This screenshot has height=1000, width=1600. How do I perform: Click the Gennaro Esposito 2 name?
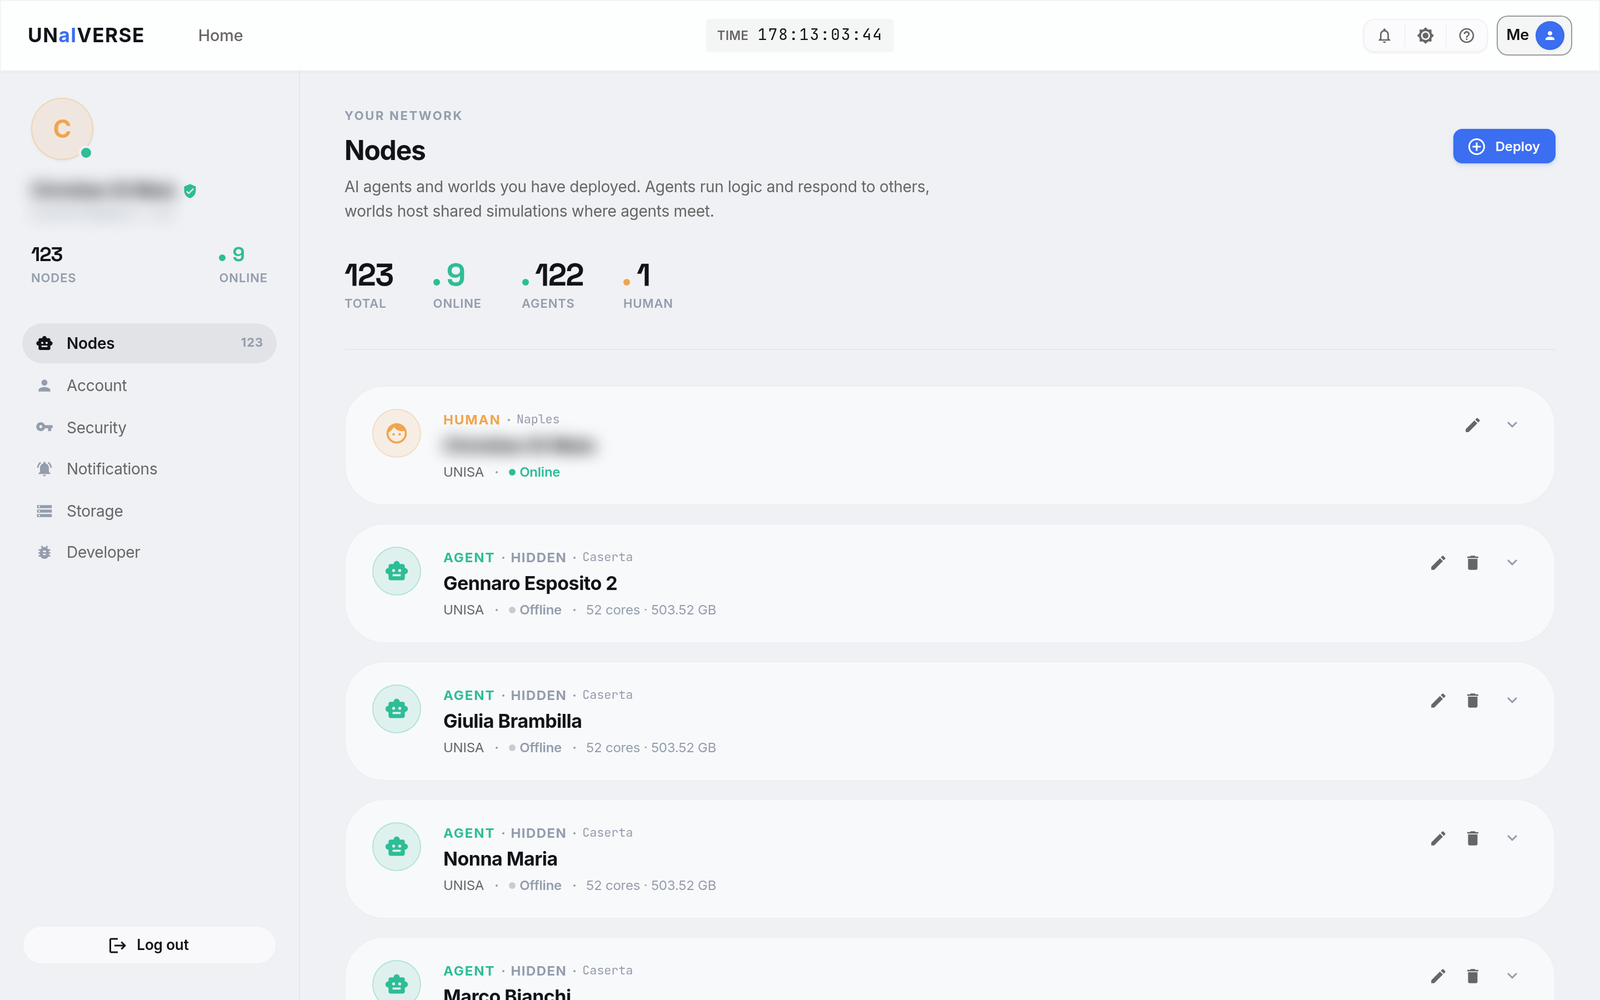tap(530, 583)
